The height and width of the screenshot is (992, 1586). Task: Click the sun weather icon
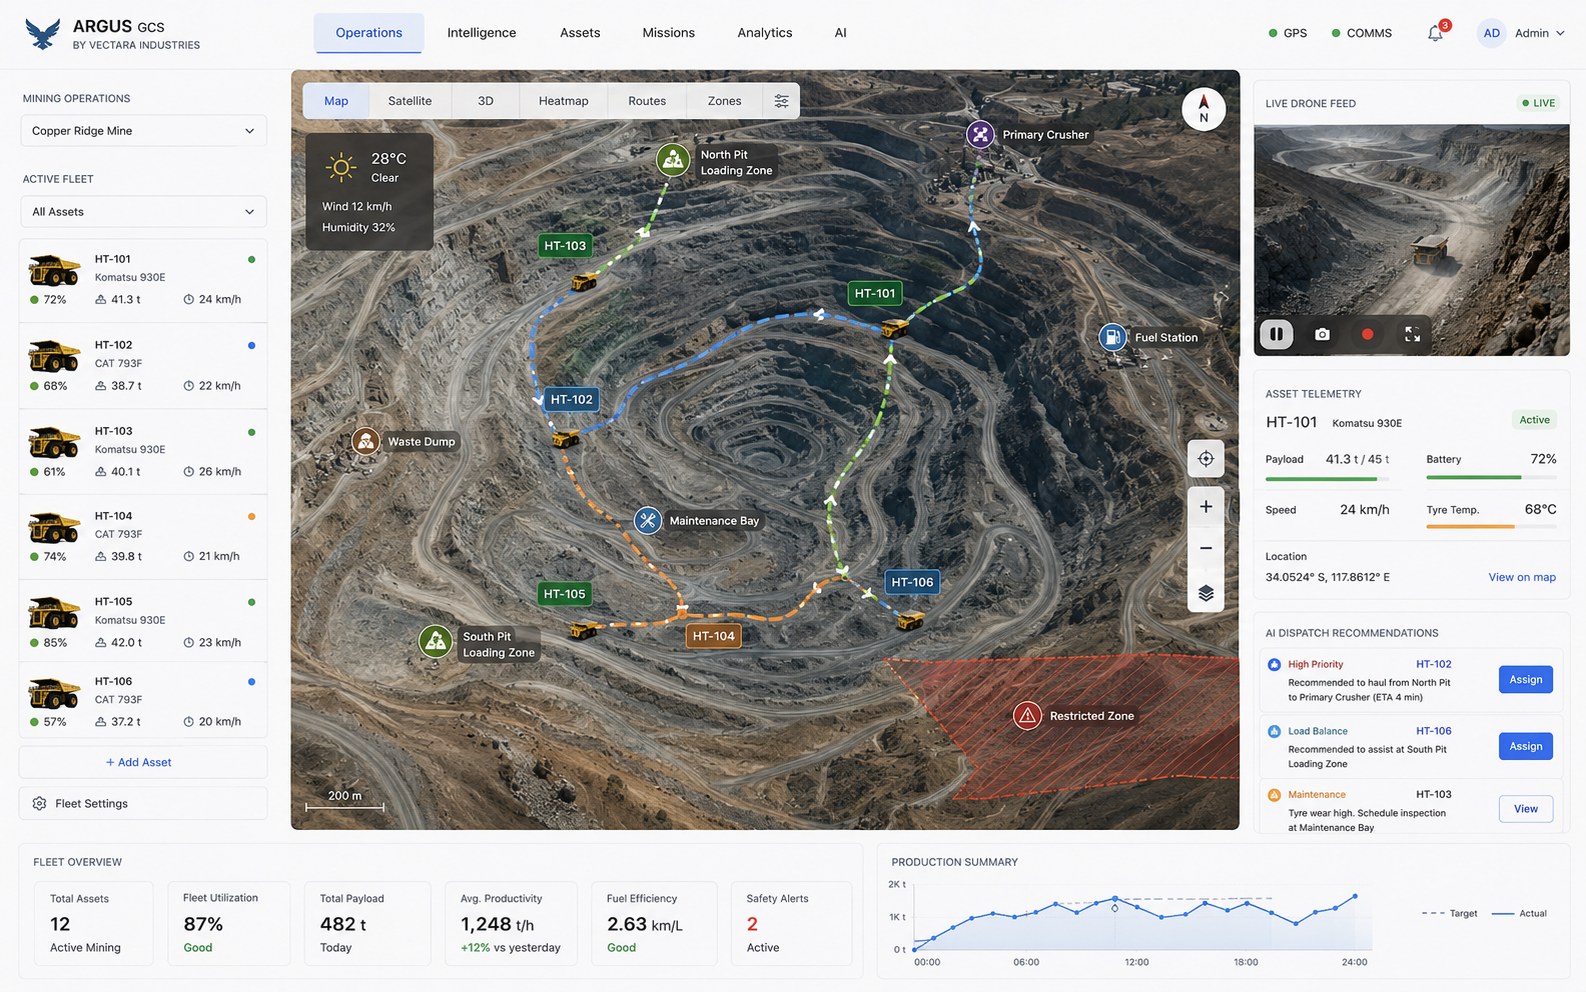click(x=340, y=167)
